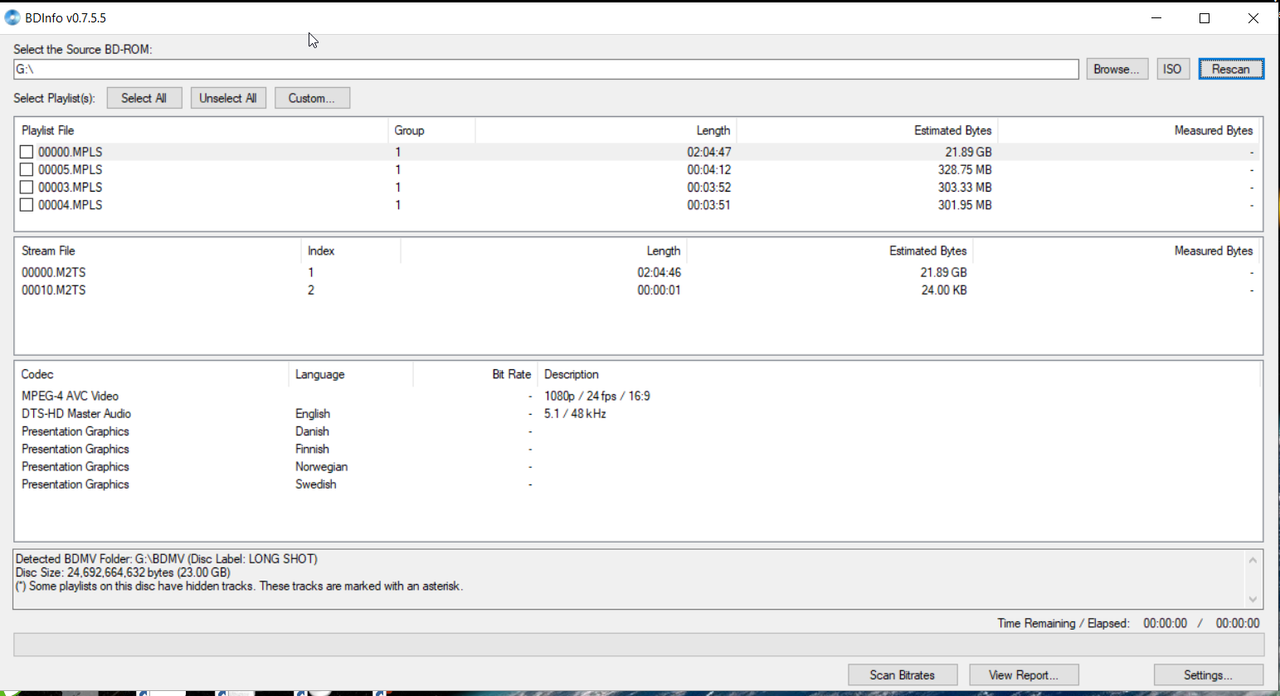
Task: Click the source path field containing G:\
Action: click(546, 69)
